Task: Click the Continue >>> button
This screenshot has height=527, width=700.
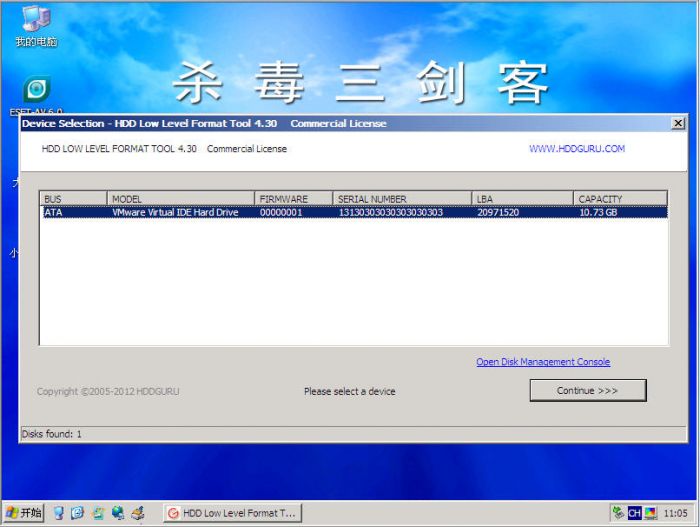Action: pyautogui.click(x=588, y=391)
